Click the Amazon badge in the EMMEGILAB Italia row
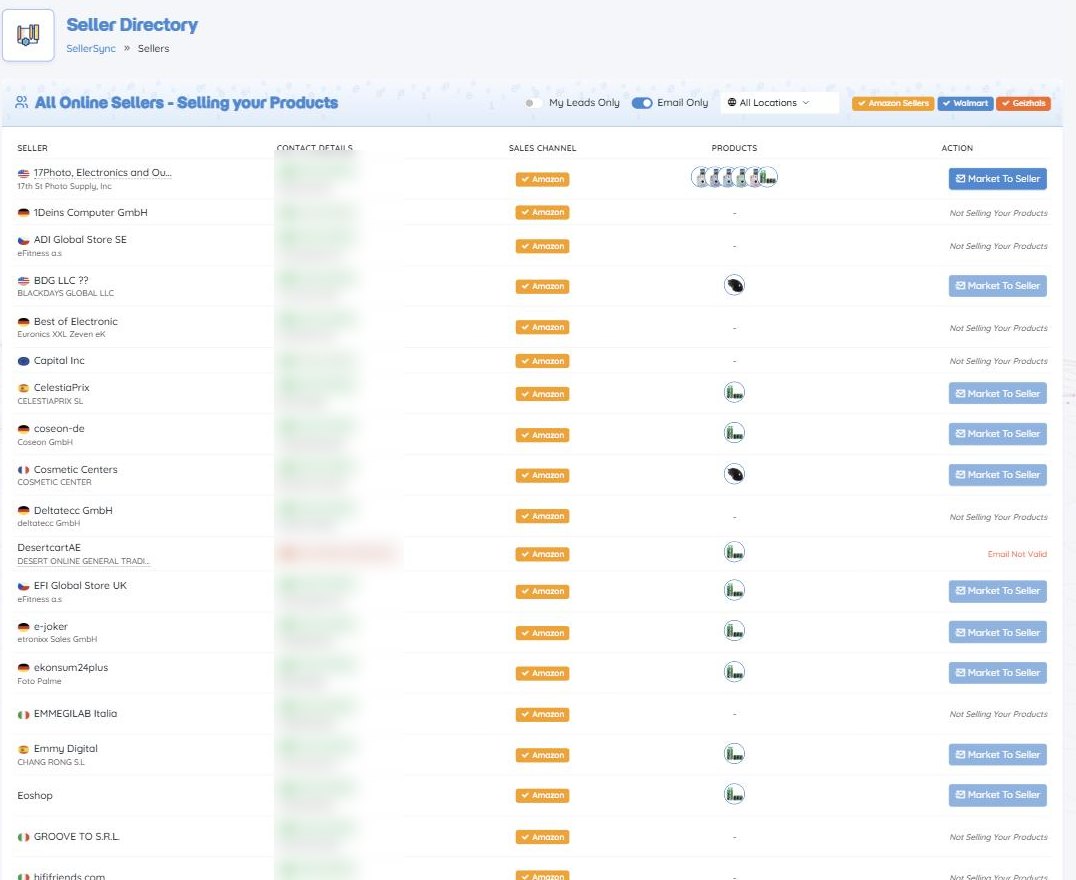Viewport: 1076px width, 880px height. (x=542, y=714)
